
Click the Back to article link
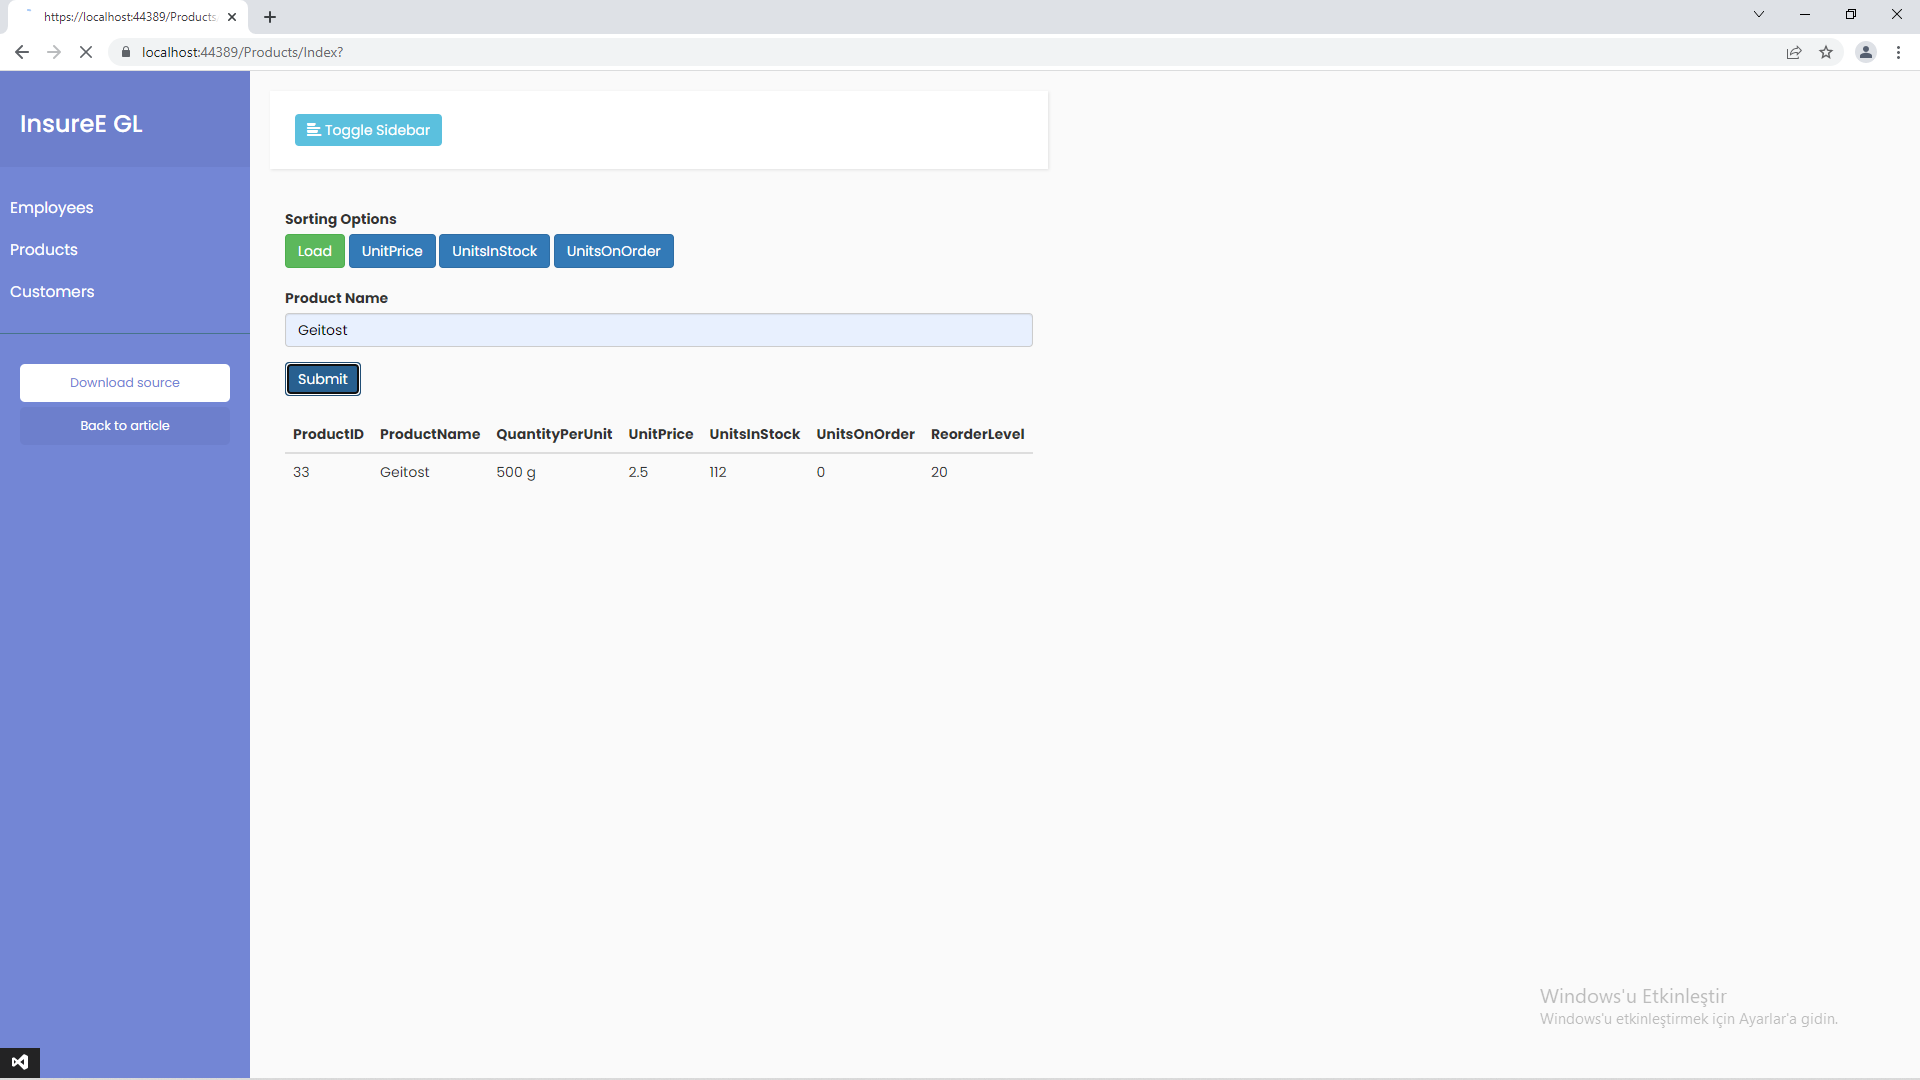pyautogui.click(x=124, y=425)
